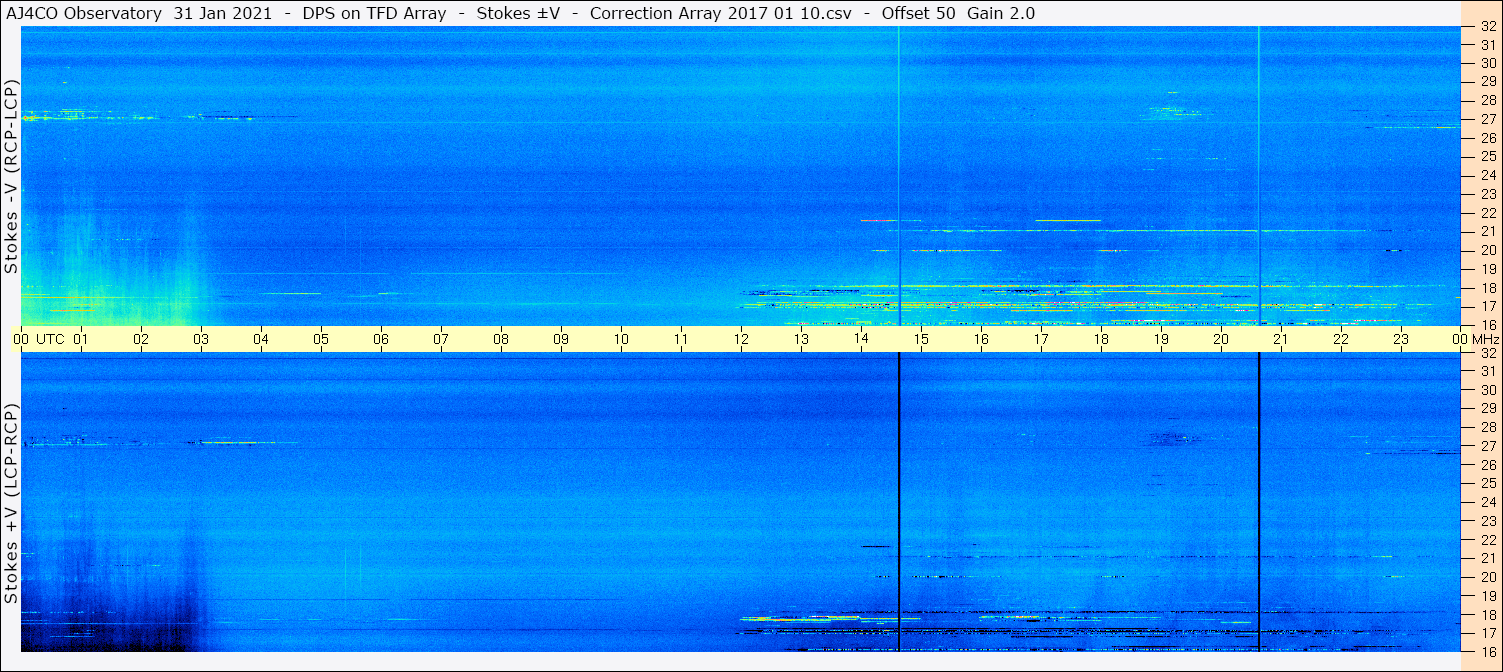Click the 'Stokes -V (RCP-LCP)' vertical axis label

tap(11, 176)
